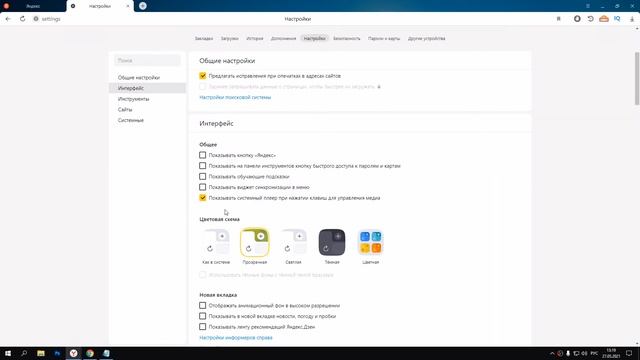Screen dimensions: 640x360
Task: Enable Показывать кнопку «Яндекс» checkbox
Action: tap(202, 155)
